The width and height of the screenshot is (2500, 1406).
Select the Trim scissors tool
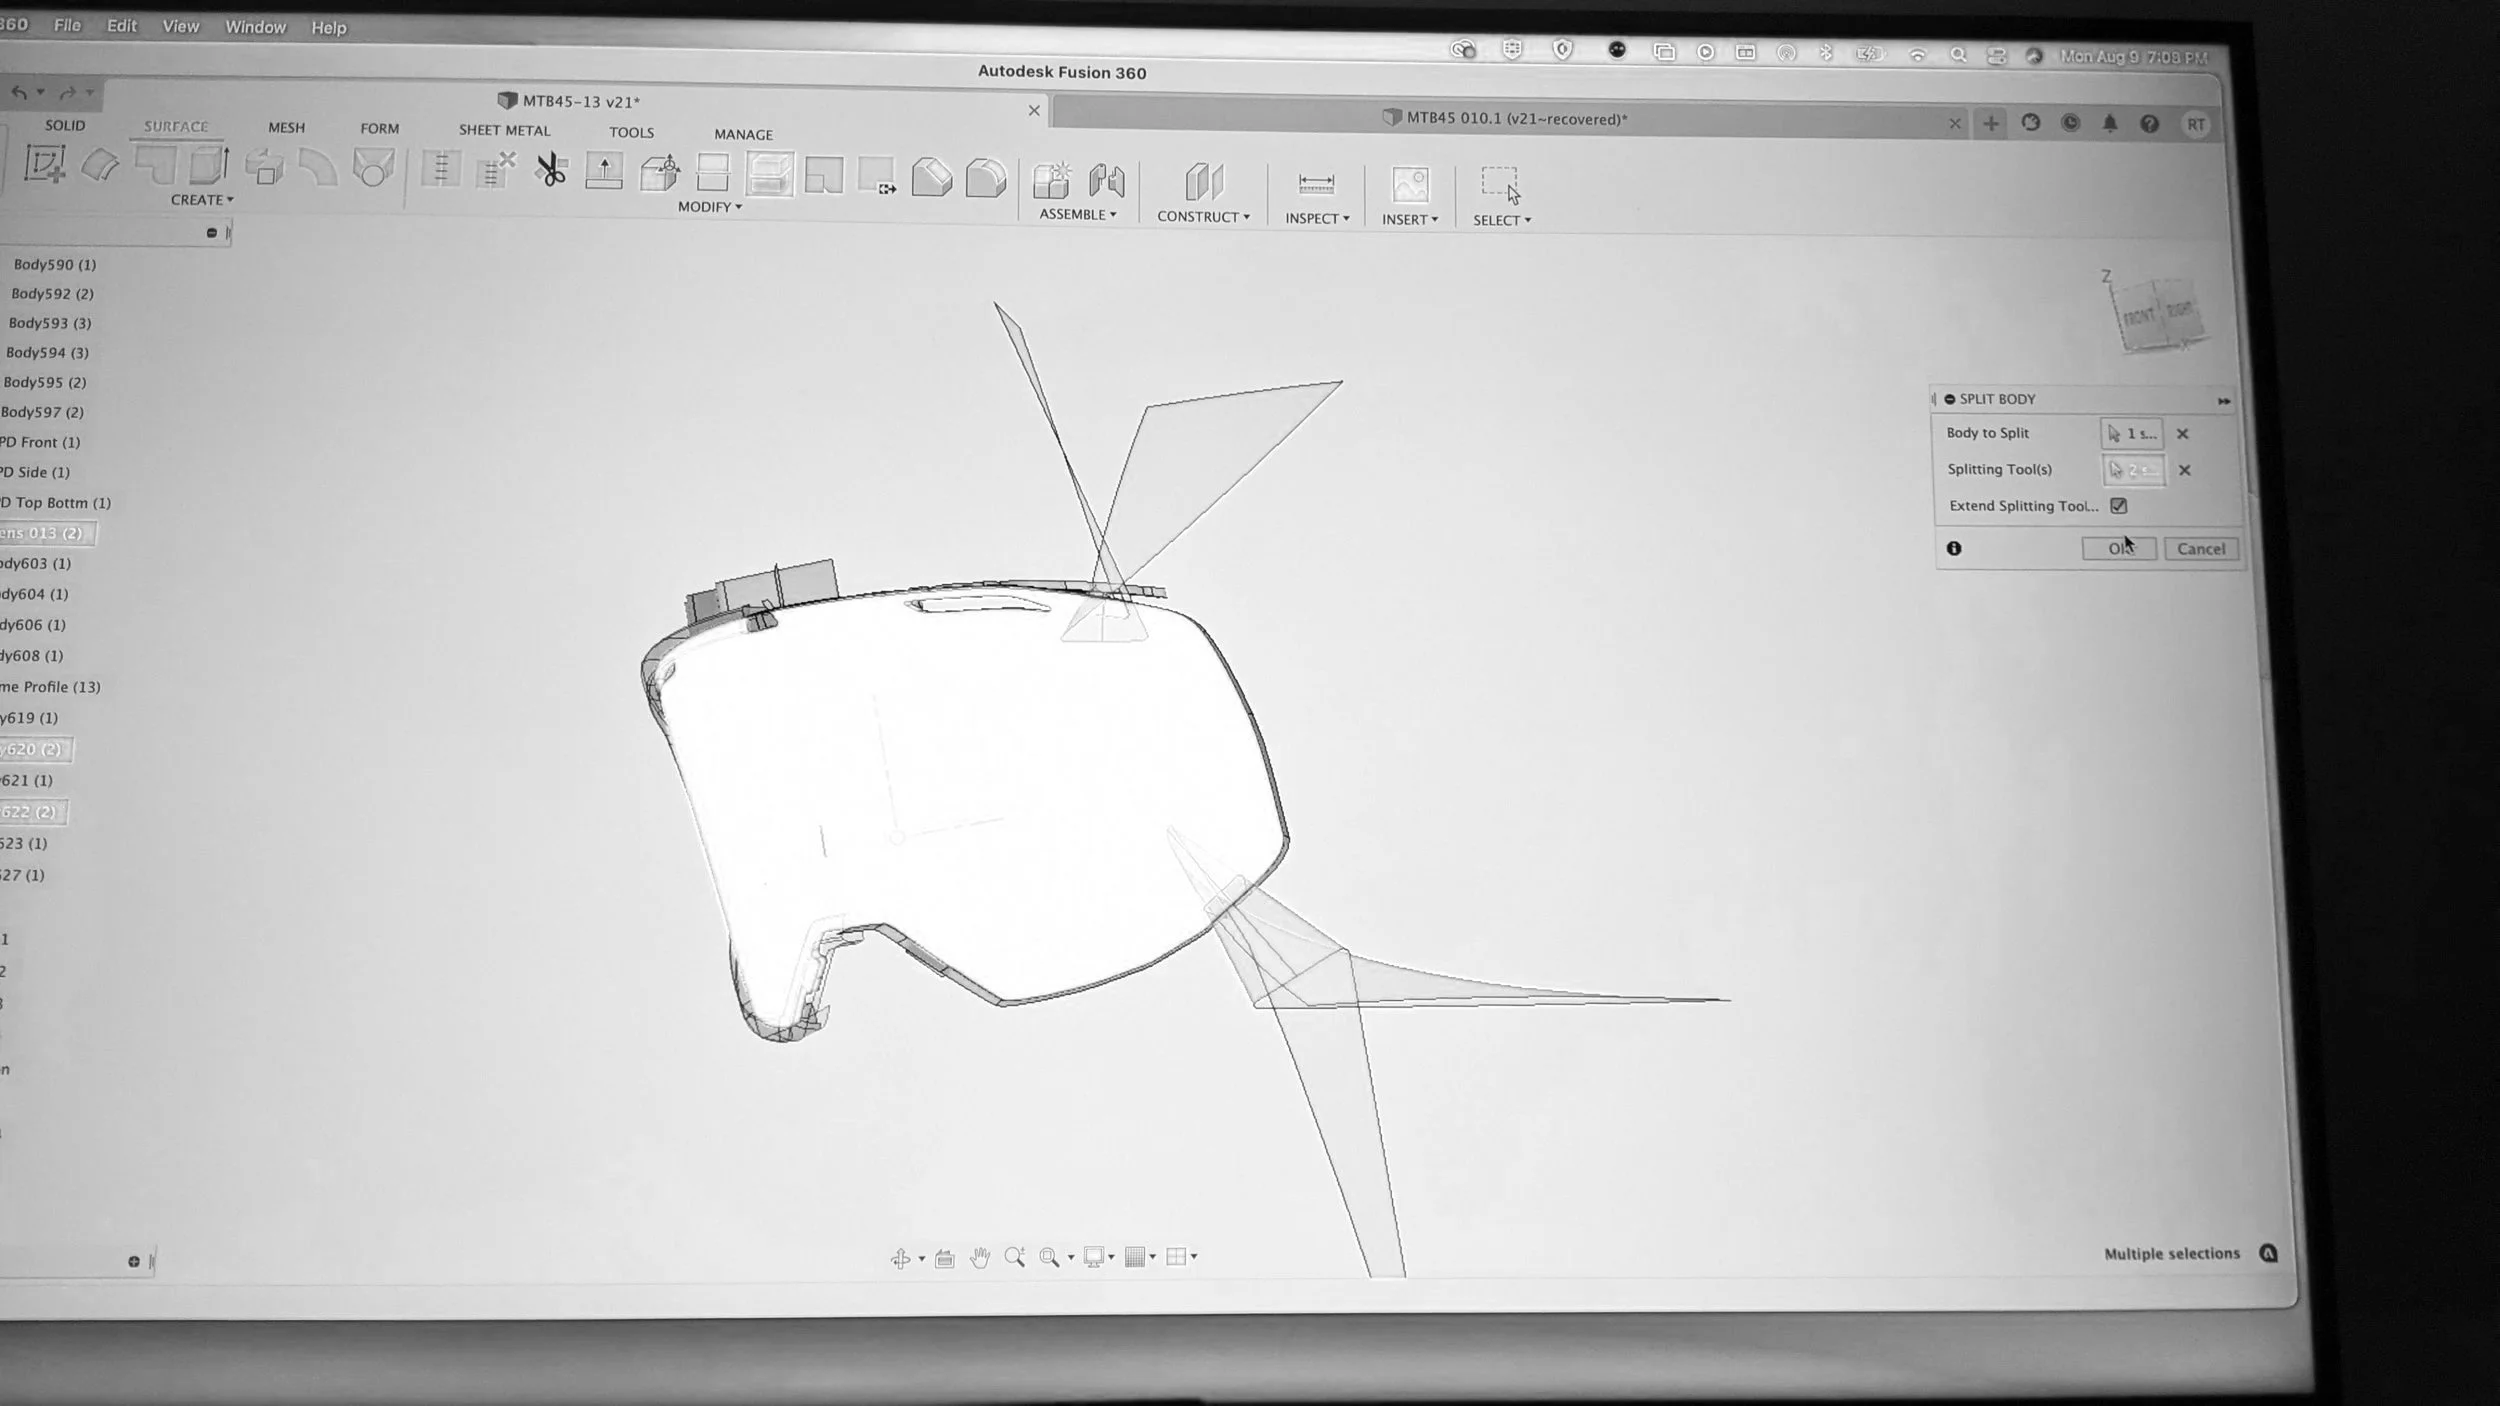tap(550, 169)
